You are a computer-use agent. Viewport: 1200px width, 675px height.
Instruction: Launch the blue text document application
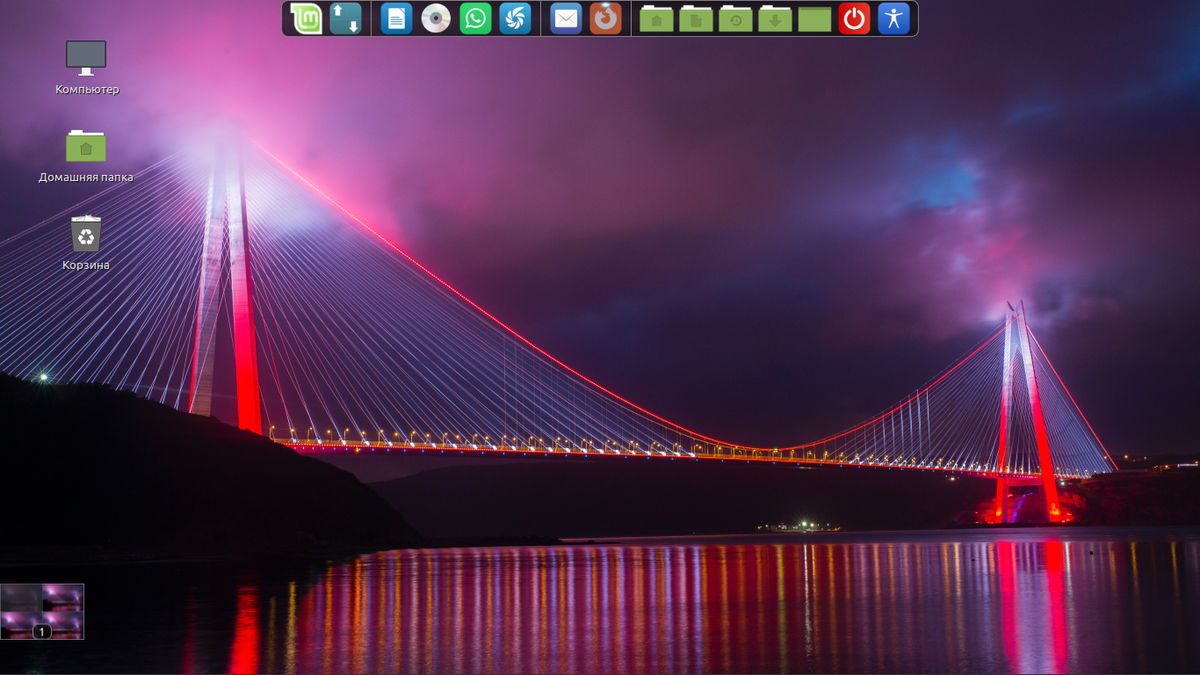[397, 18]
